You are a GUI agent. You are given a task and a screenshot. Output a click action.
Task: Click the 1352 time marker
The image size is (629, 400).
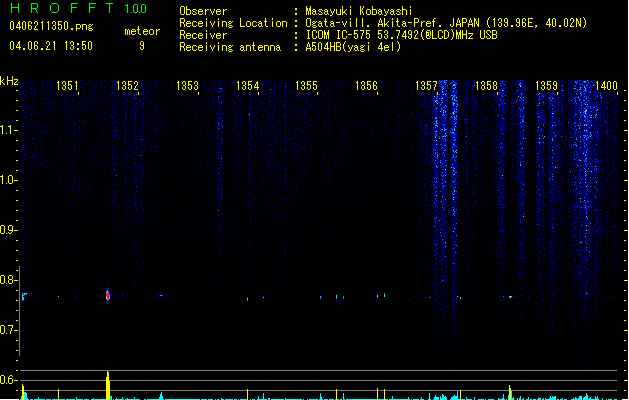(x=127, y=86)
